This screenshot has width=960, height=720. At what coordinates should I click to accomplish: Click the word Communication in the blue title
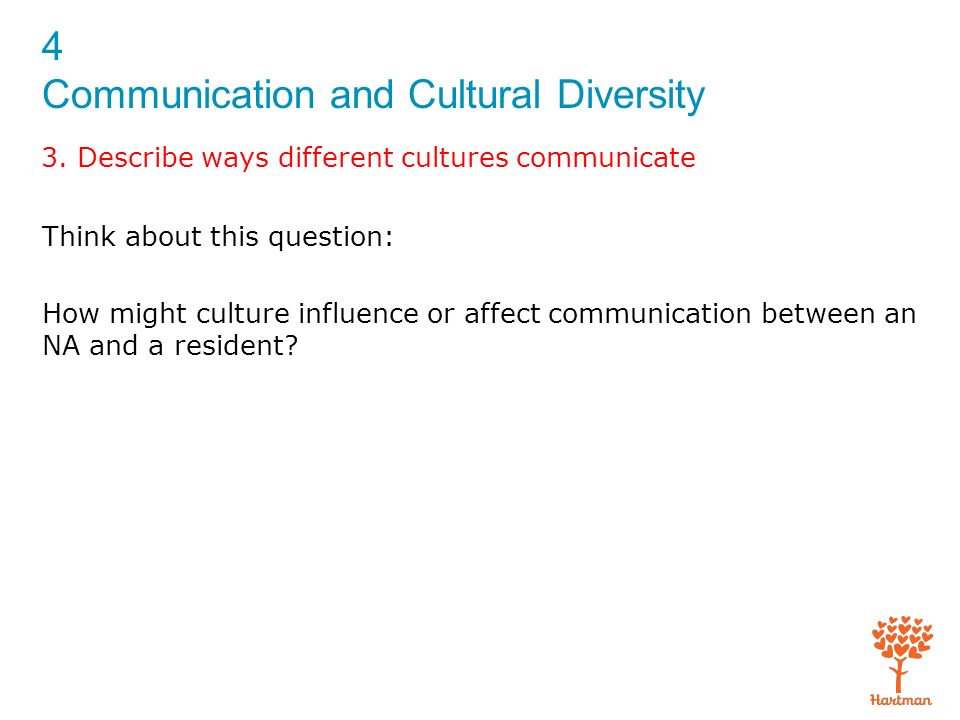pyautogui.click(x=179, y=95)
